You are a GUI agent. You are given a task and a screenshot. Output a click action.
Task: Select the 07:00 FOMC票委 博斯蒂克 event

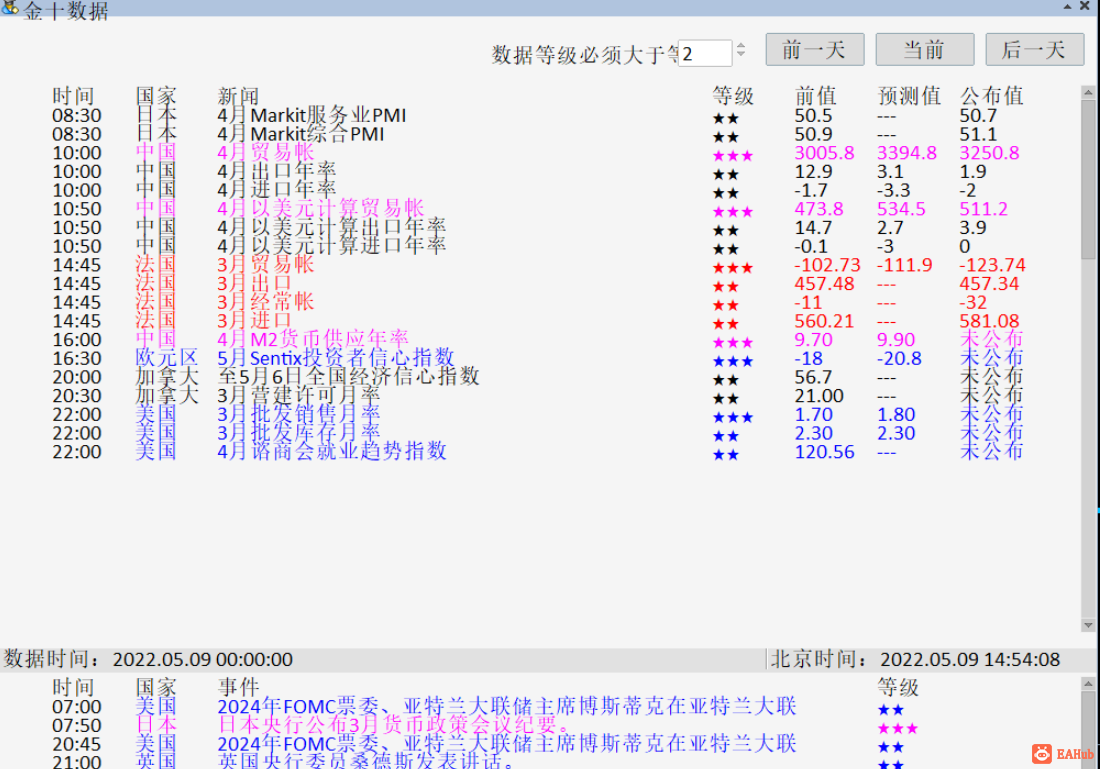[x=485, y=706]
